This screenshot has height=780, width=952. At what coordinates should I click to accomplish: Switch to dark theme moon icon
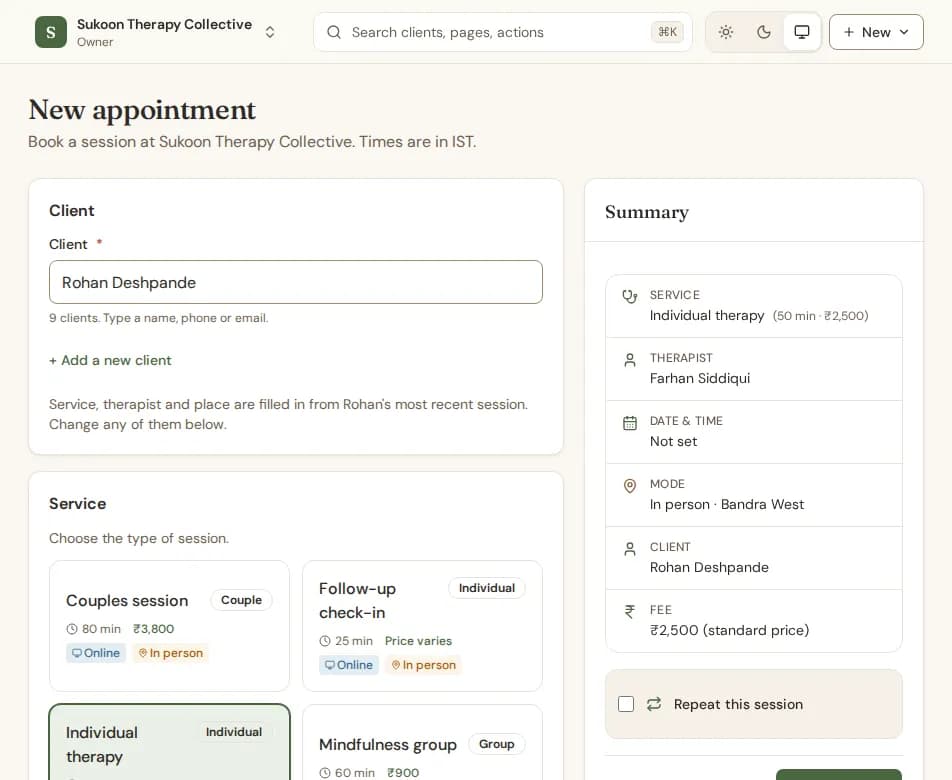coord(764,32)
